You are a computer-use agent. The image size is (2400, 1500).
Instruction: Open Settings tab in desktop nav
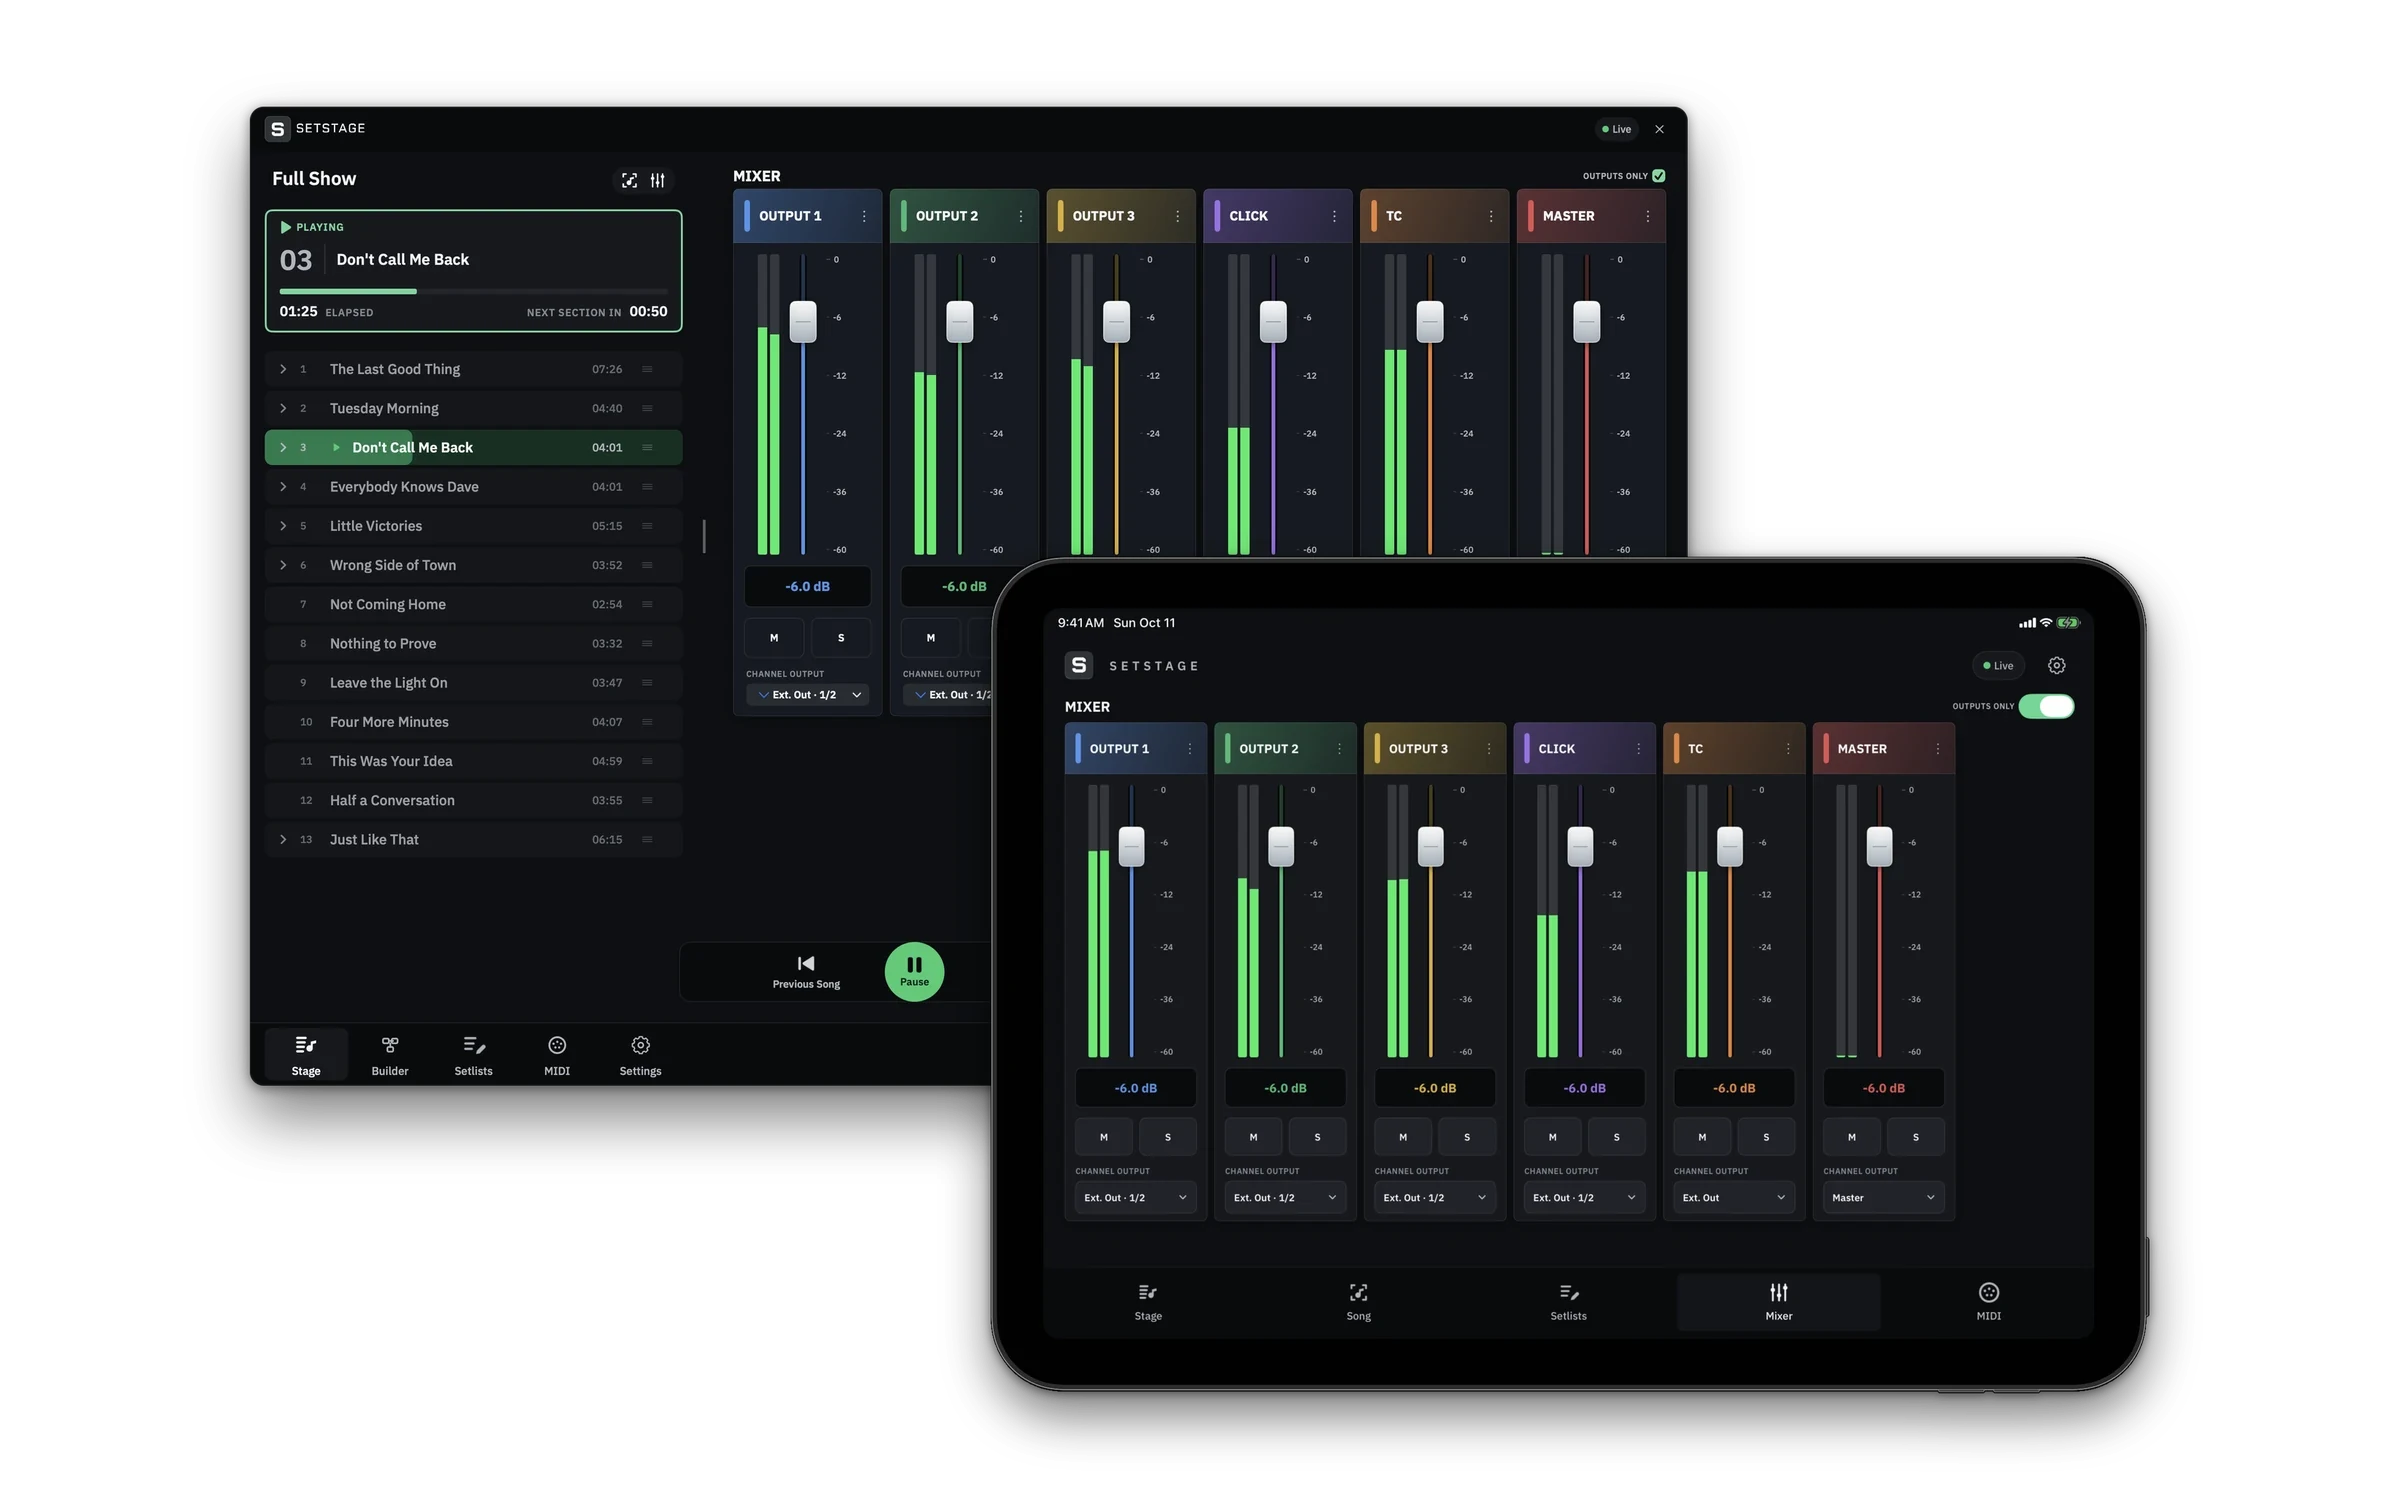[x=640, y=1055]
